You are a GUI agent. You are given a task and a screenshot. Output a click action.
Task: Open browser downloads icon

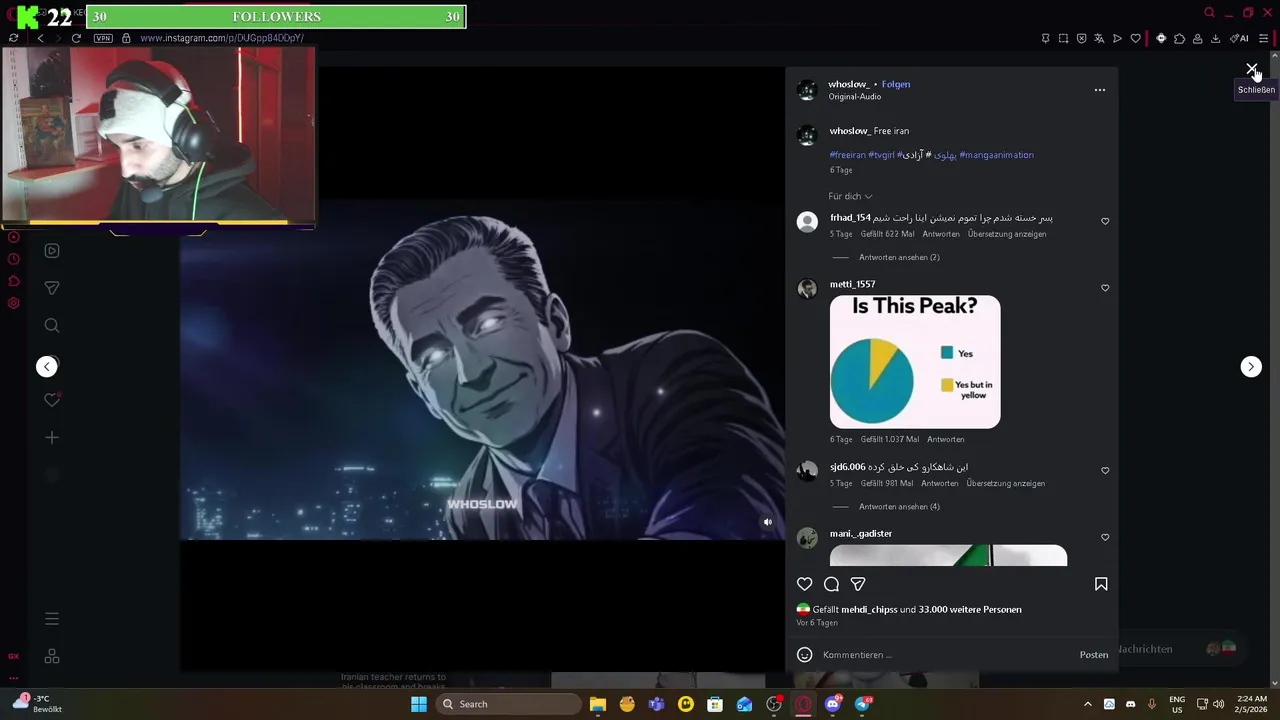[1215, 38]
